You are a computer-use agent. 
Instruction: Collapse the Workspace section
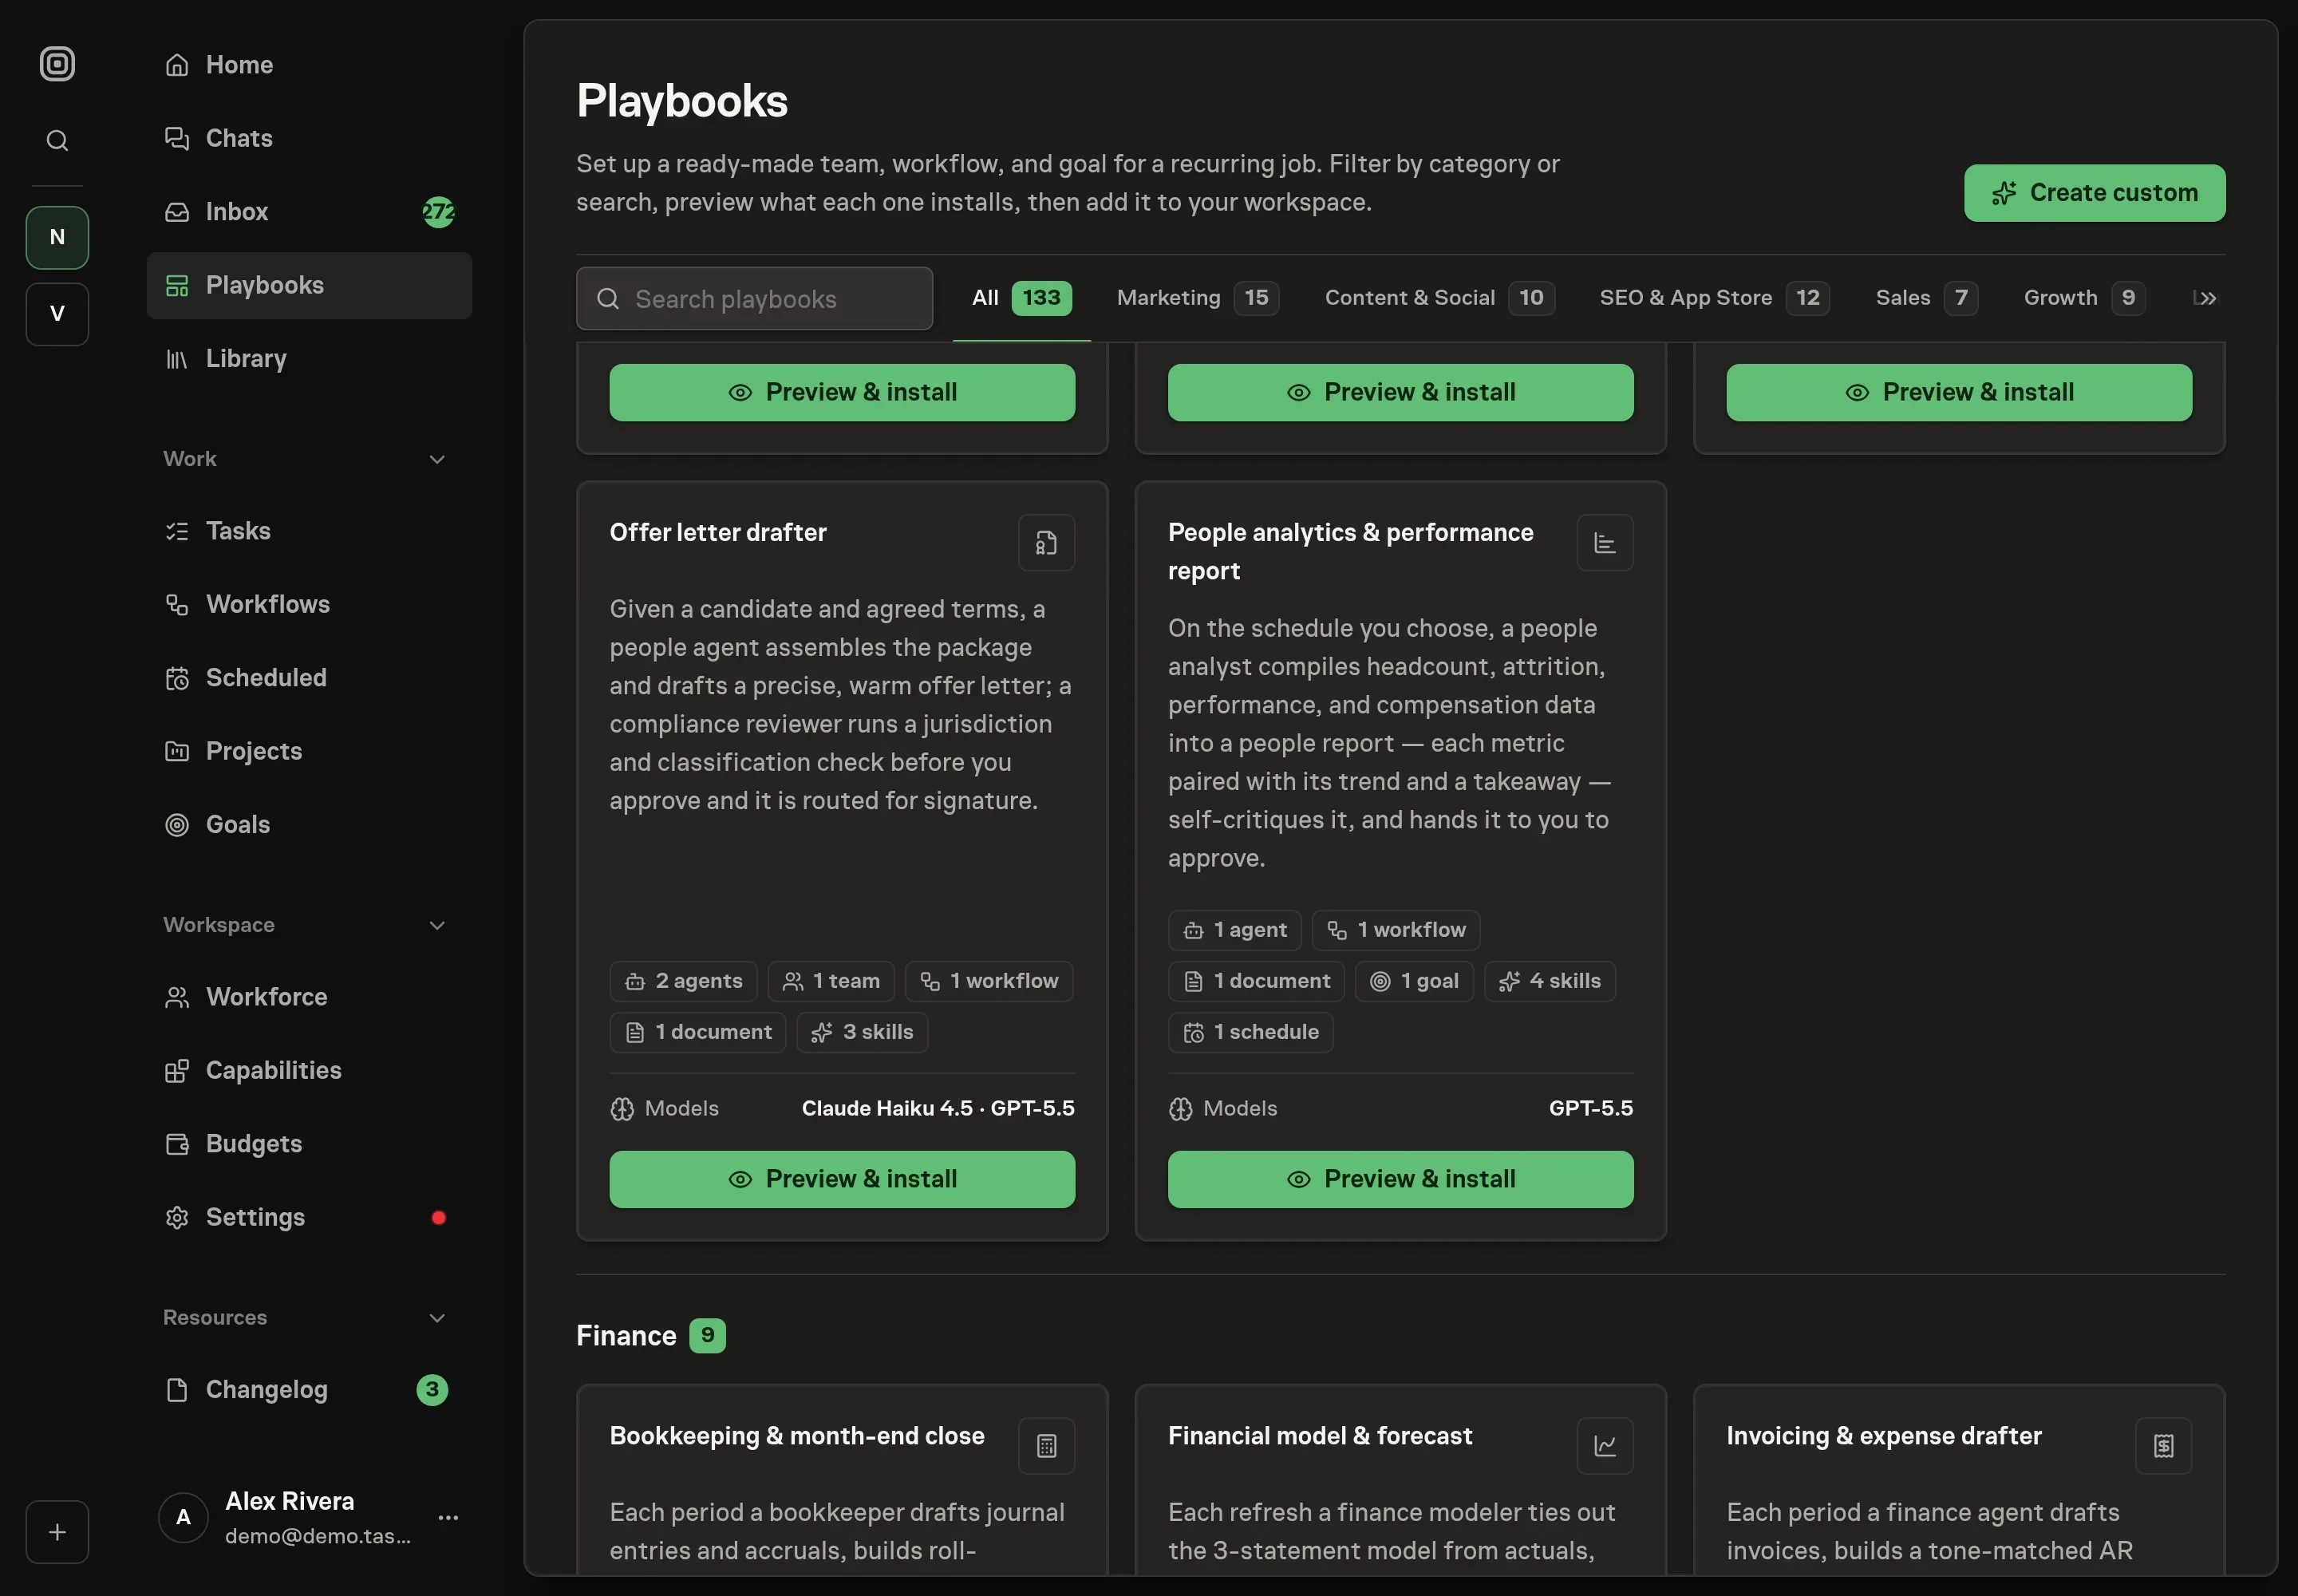[x=437, y=925]
